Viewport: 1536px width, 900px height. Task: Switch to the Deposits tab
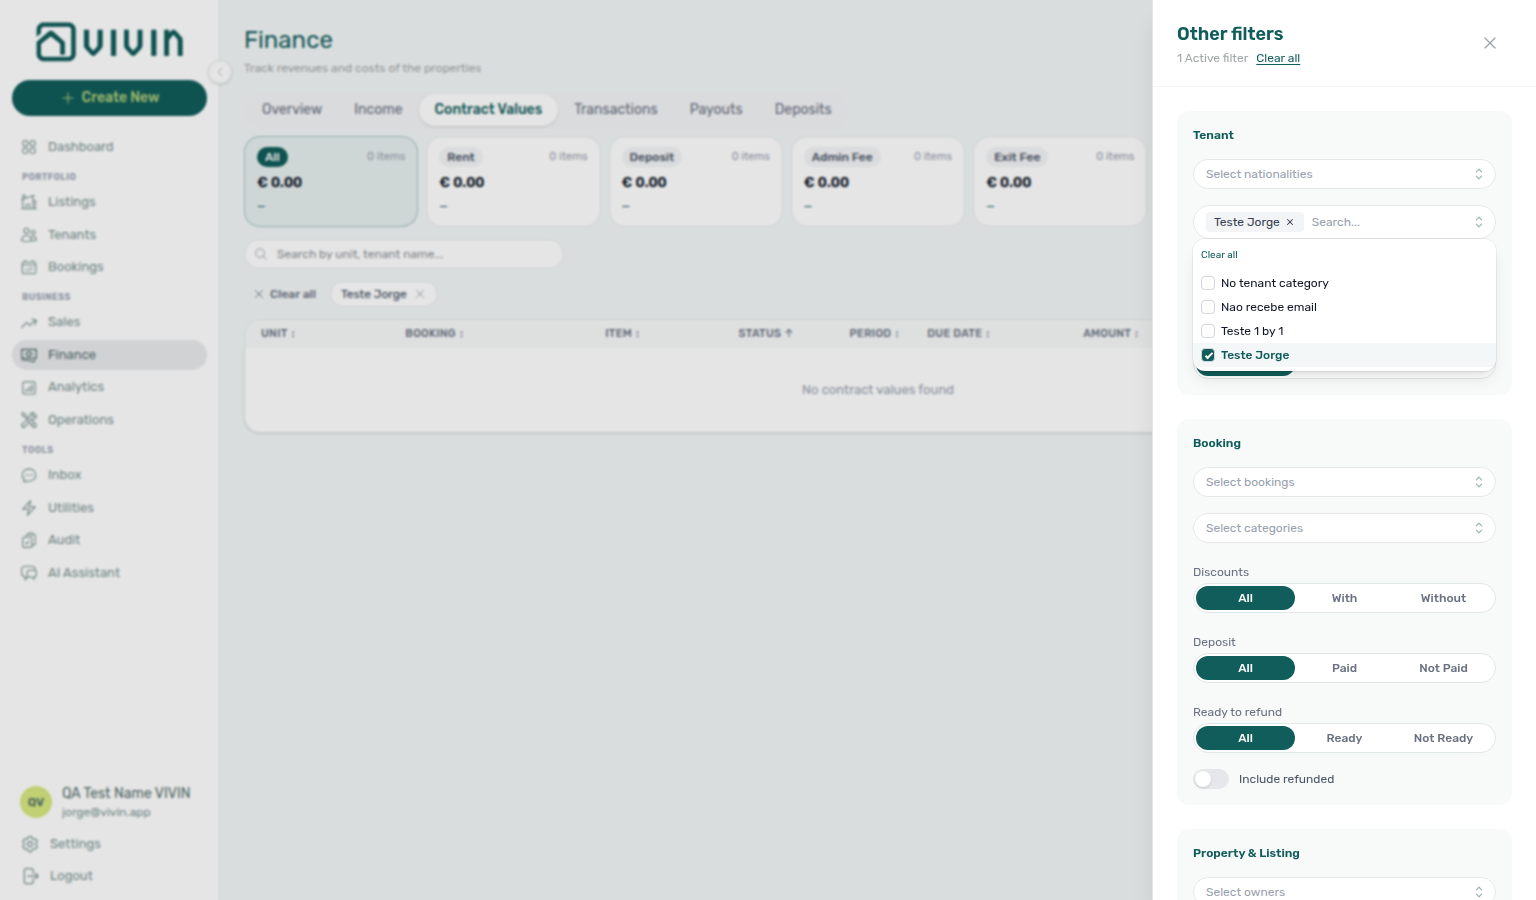tap(803, 109)
